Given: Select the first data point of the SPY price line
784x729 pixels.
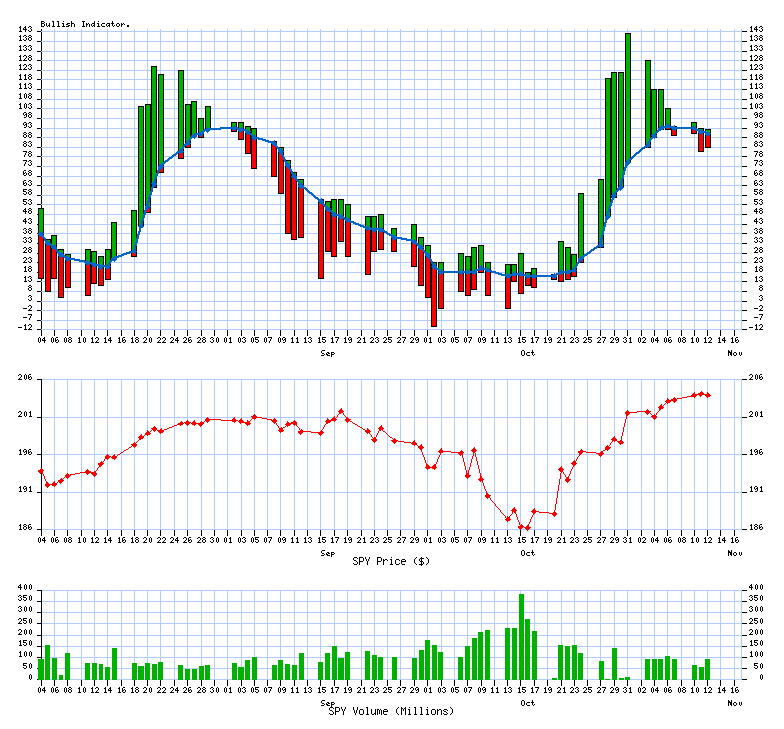Looking at the screenshot, I should (41, 471).
